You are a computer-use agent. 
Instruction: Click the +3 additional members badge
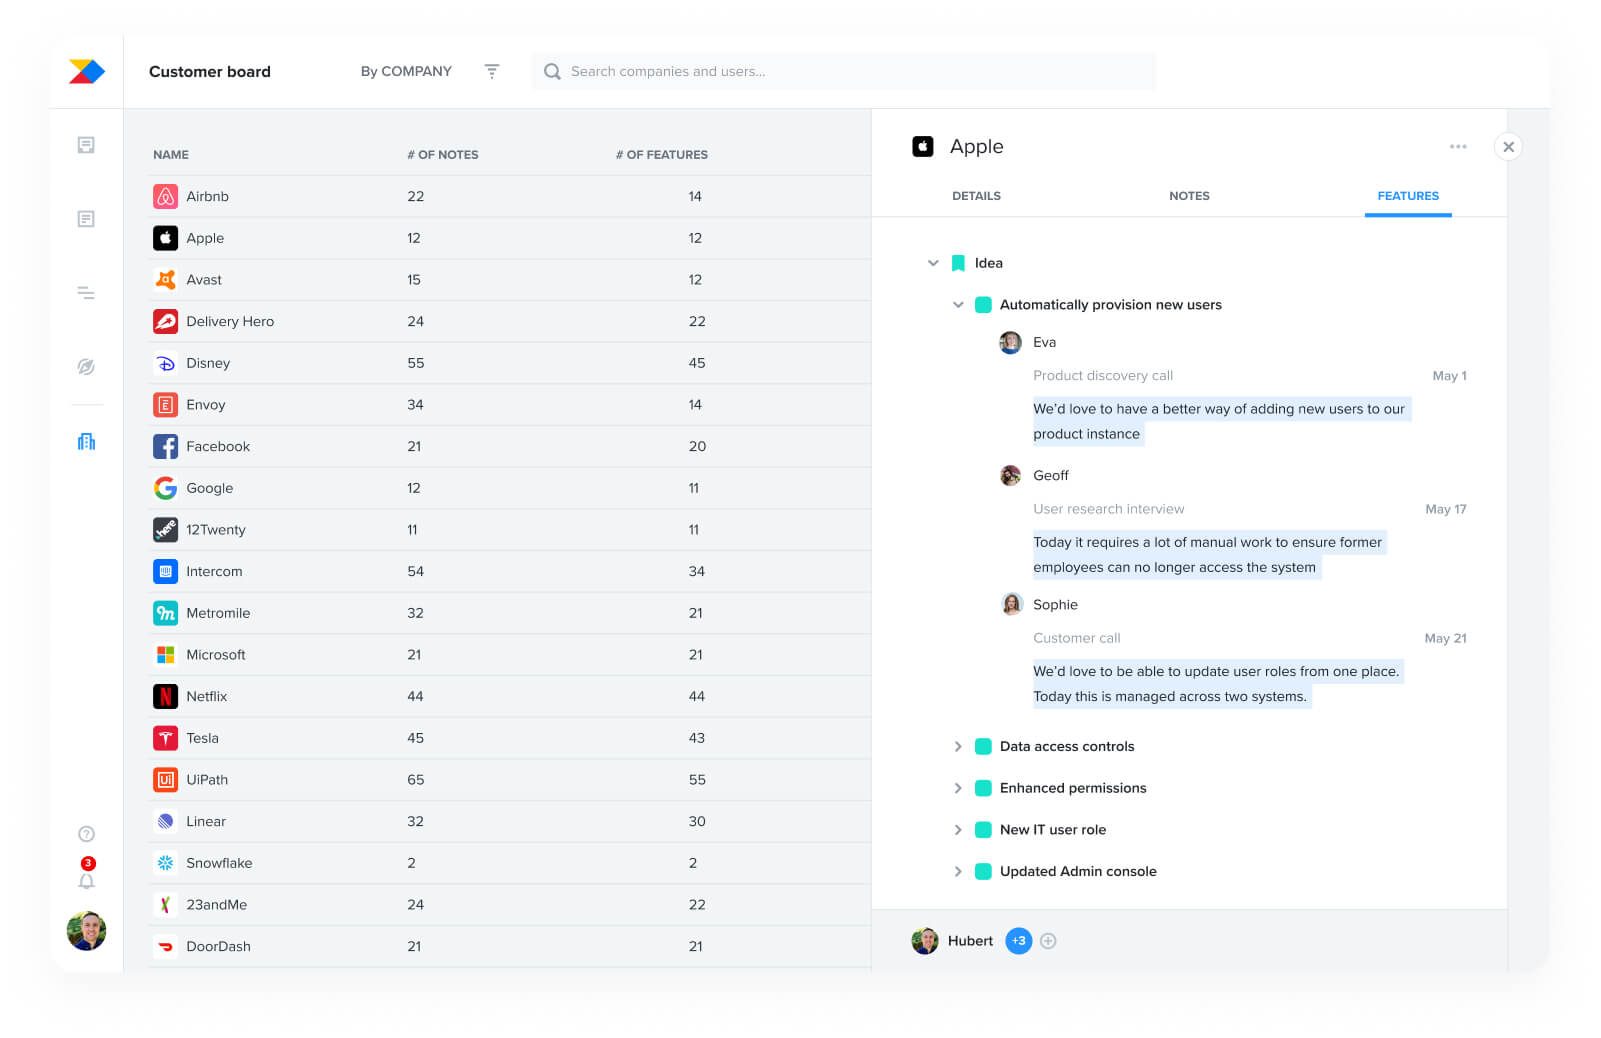pos(1018,941)
